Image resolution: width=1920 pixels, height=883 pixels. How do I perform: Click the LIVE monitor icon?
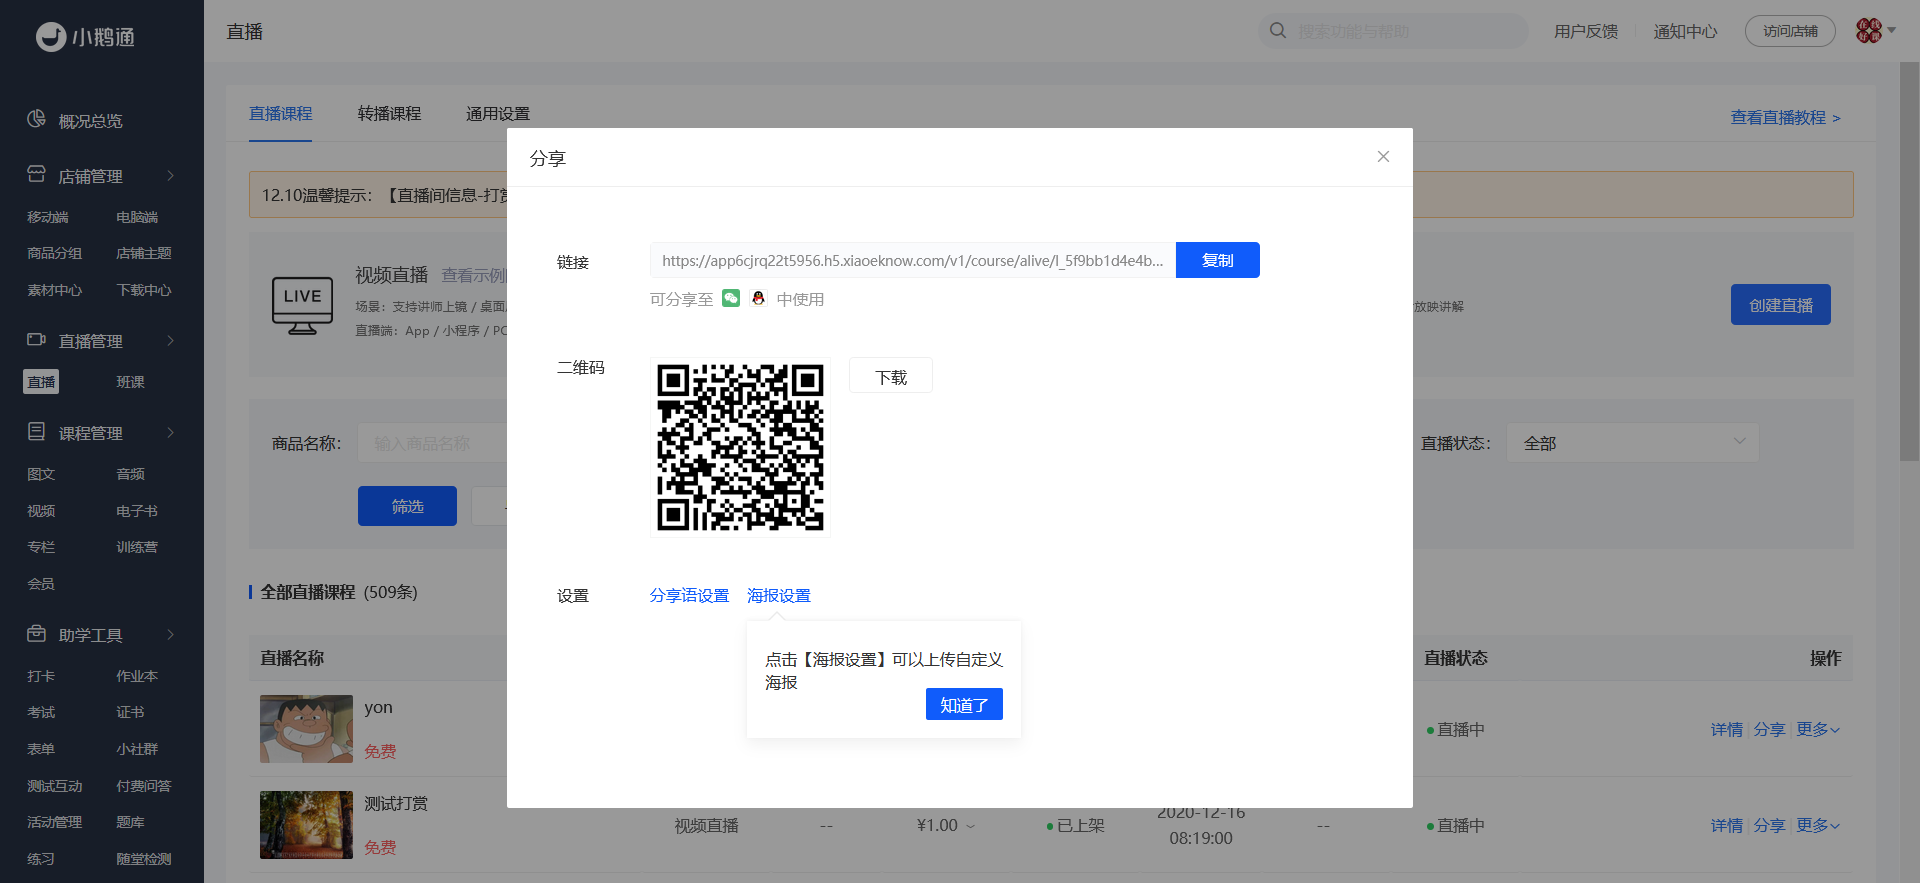click(x=302, y=305)
